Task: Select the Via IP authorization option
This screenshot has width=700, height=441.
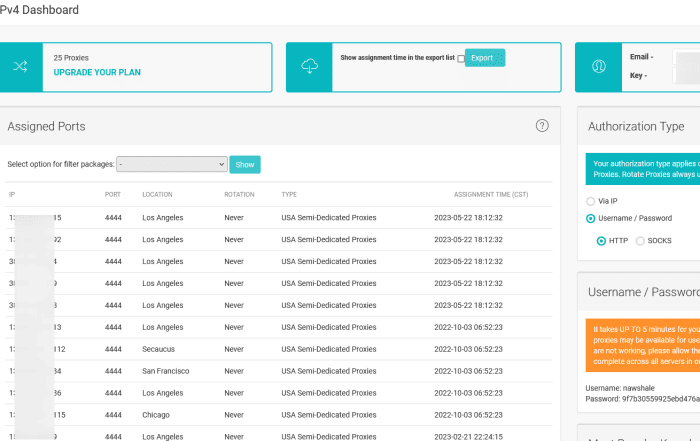Action: [x=590, y=201]
